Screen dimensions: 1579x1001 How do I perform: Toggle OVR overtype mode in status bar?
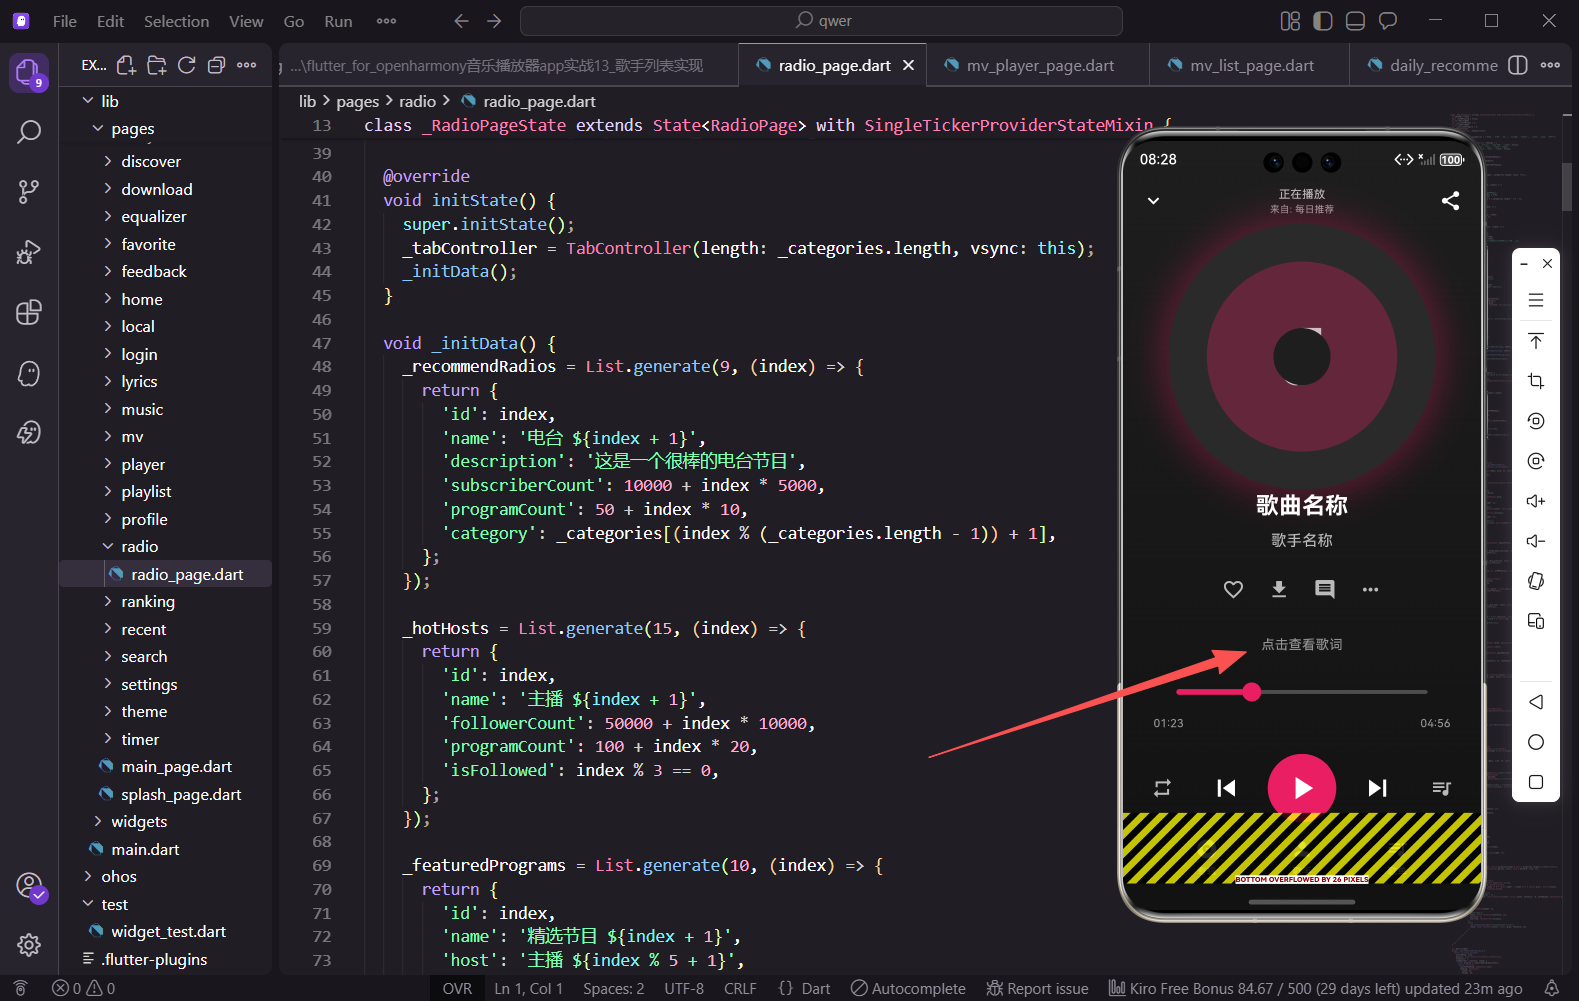457,988
